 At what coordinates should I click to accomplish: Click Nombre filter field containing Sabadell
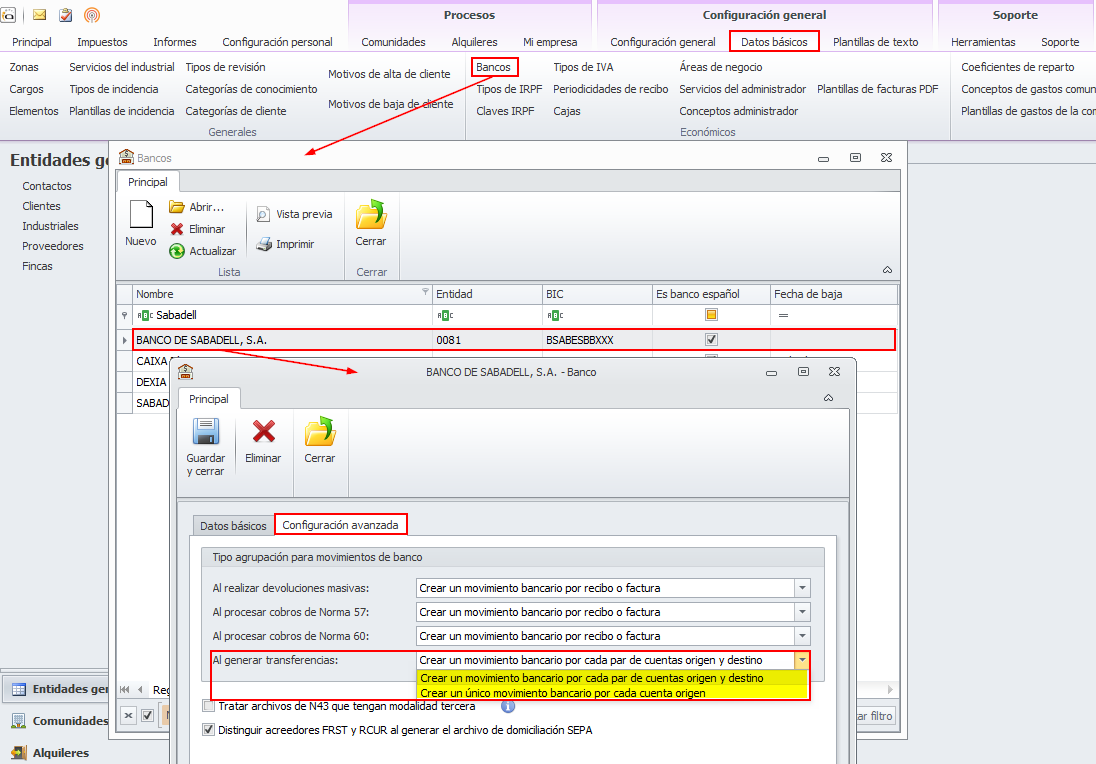click(282, 315)
